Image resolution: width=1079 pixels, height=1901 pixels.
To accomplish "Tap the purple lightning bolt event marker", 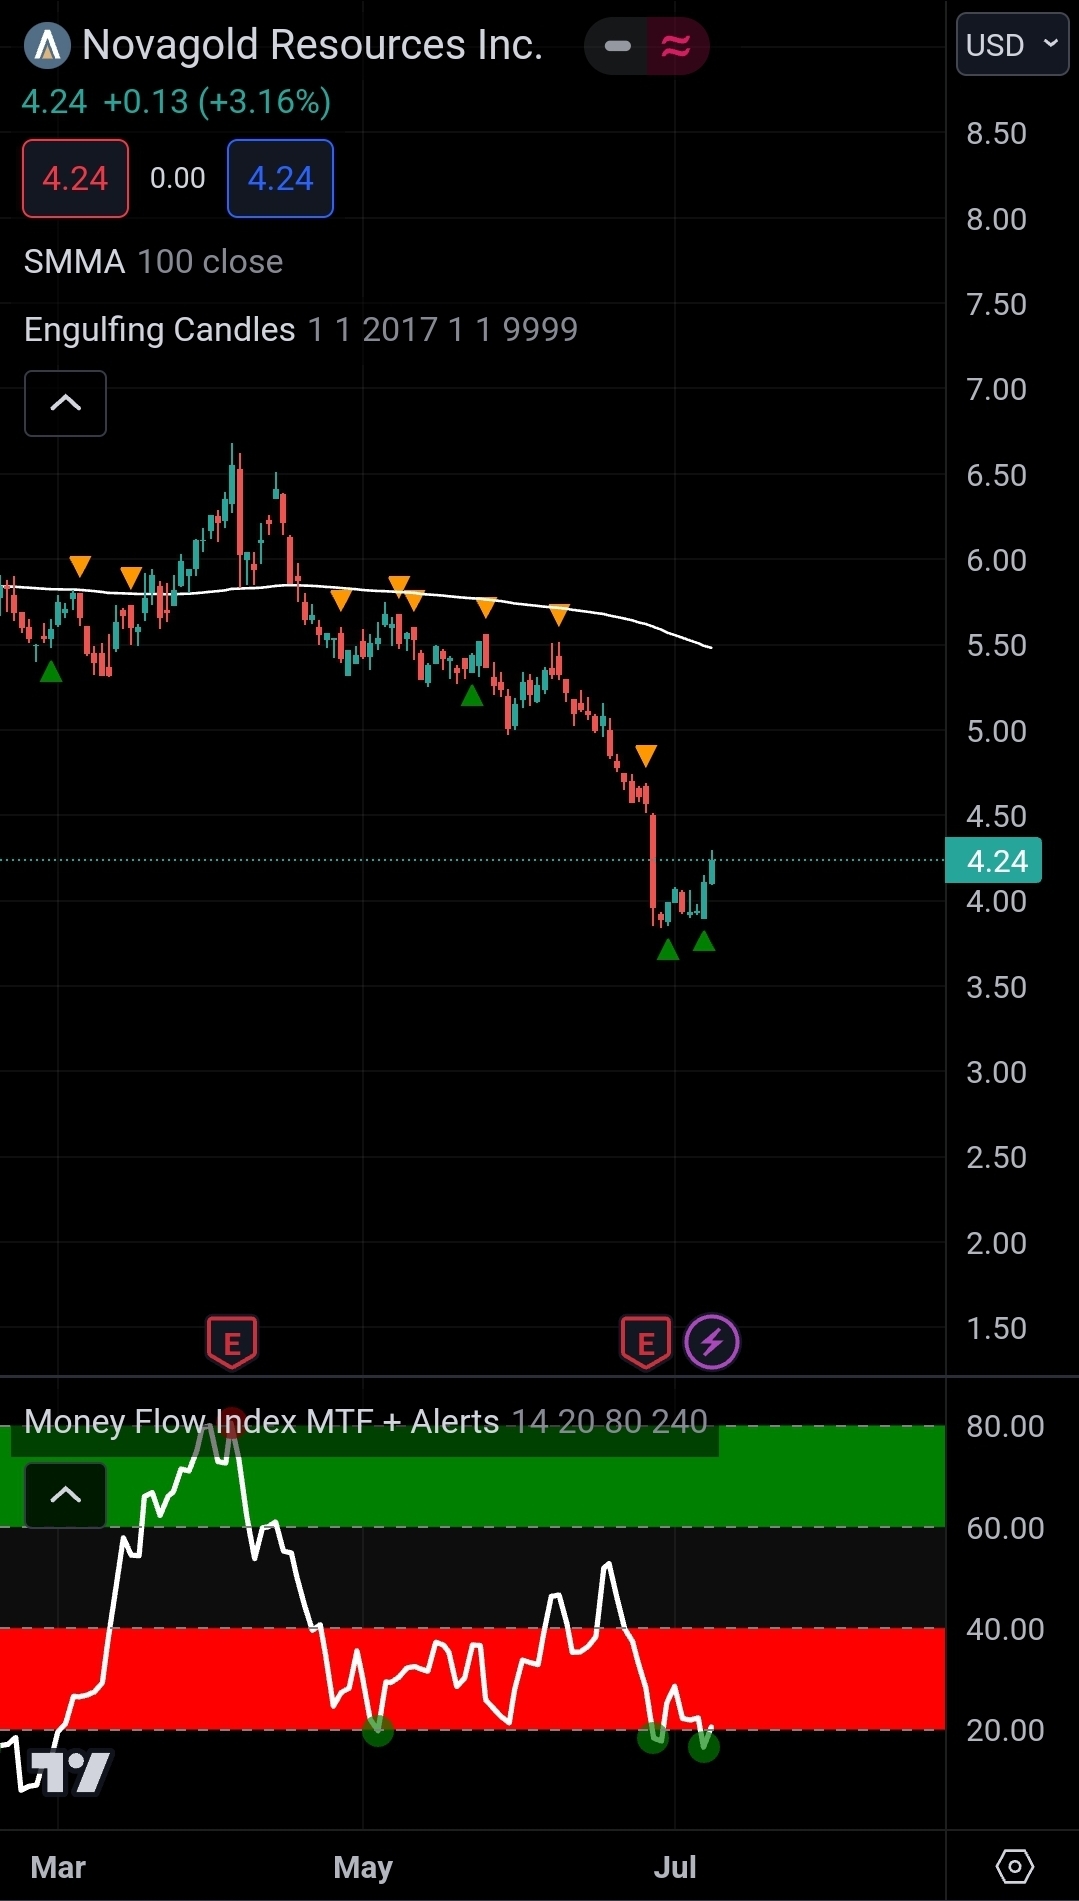I will coord(712,1342).
